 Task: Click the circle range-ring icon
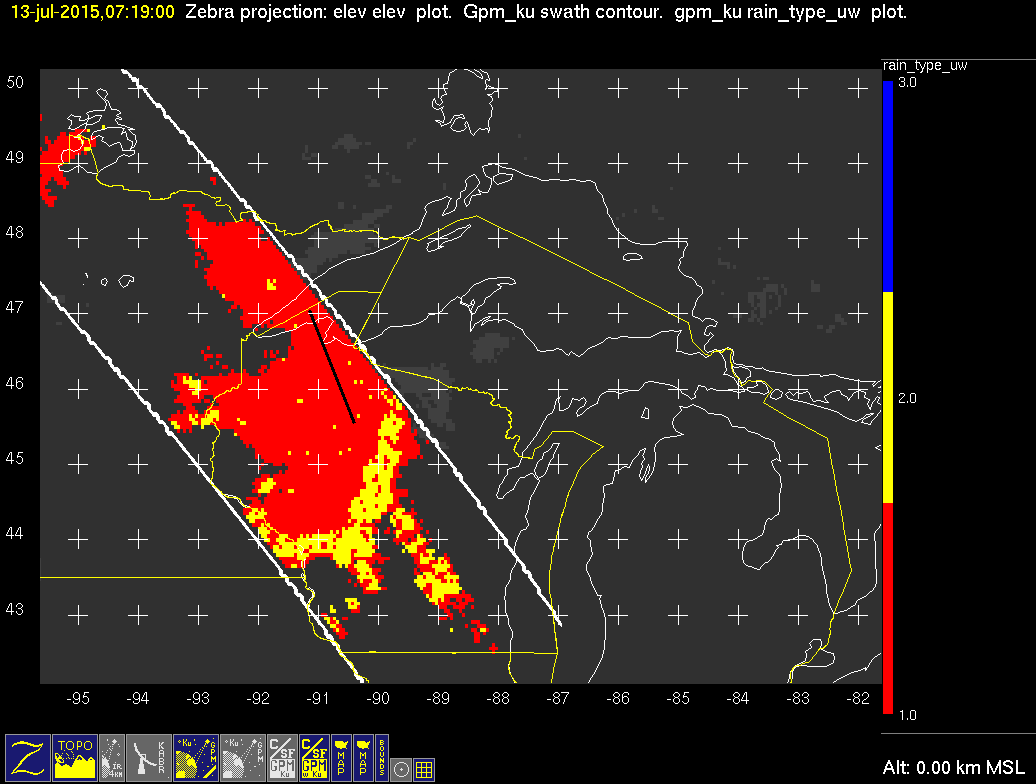[402, 769]
